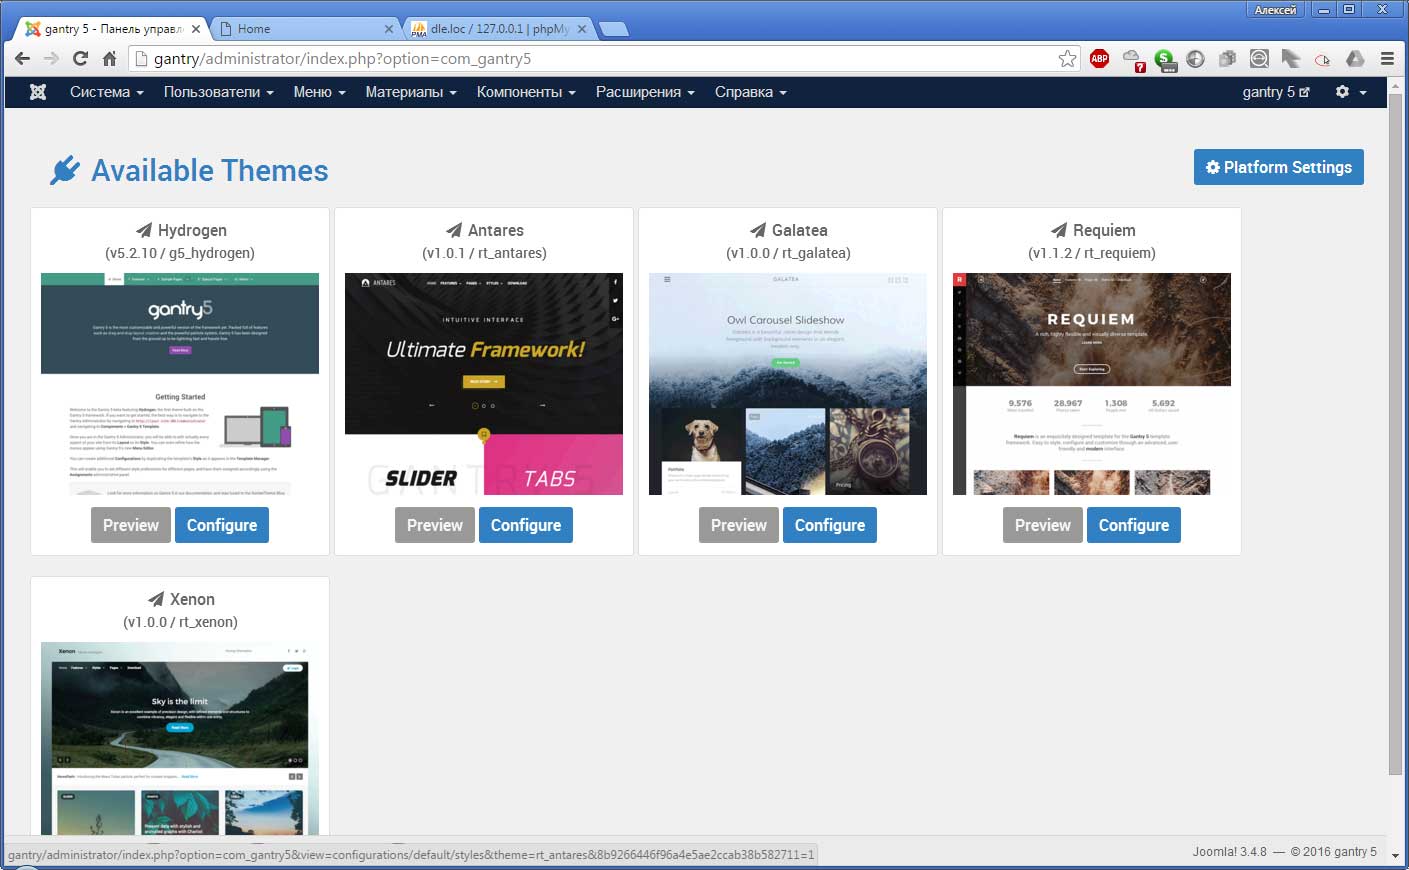The height and width of the screenshot is (870, 1409).
Task: Preview the Hydrogen theme
Action: coord(131,525)
